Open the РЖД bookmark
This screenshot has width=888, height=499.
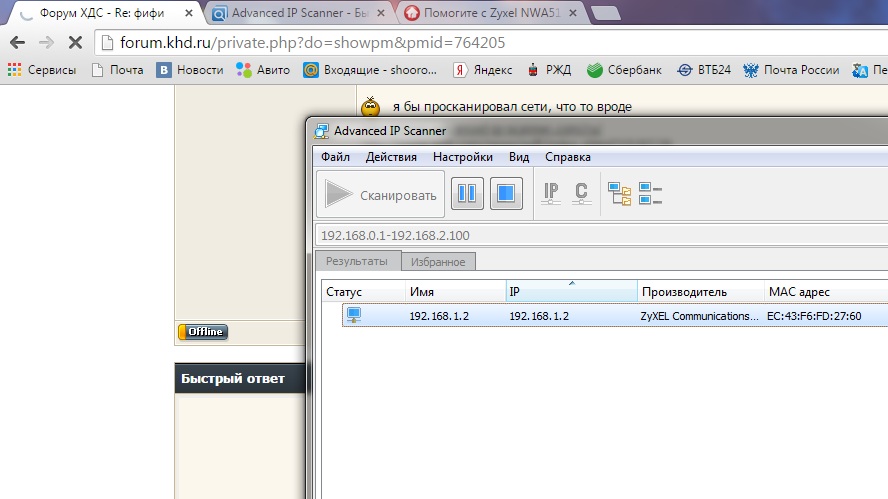pos(549,70)
